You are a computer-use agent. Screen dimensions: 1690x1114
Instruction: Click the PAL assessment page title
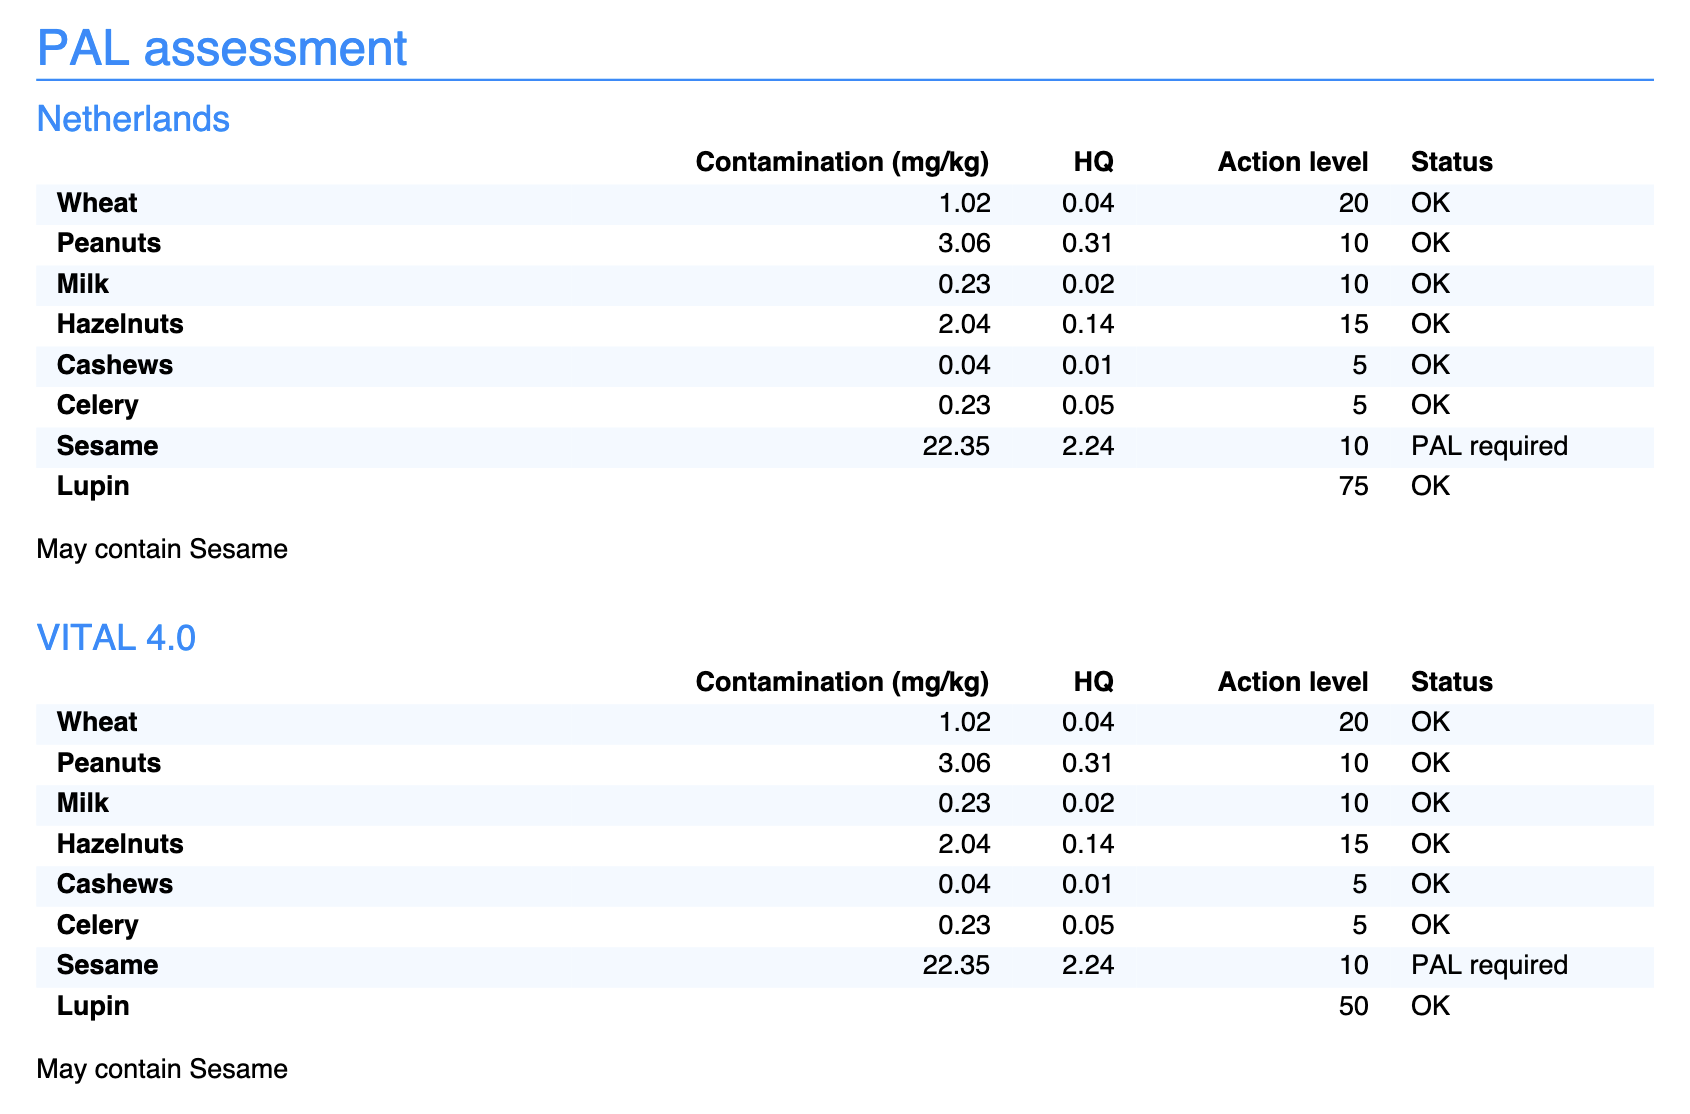(x=220, y=48)
